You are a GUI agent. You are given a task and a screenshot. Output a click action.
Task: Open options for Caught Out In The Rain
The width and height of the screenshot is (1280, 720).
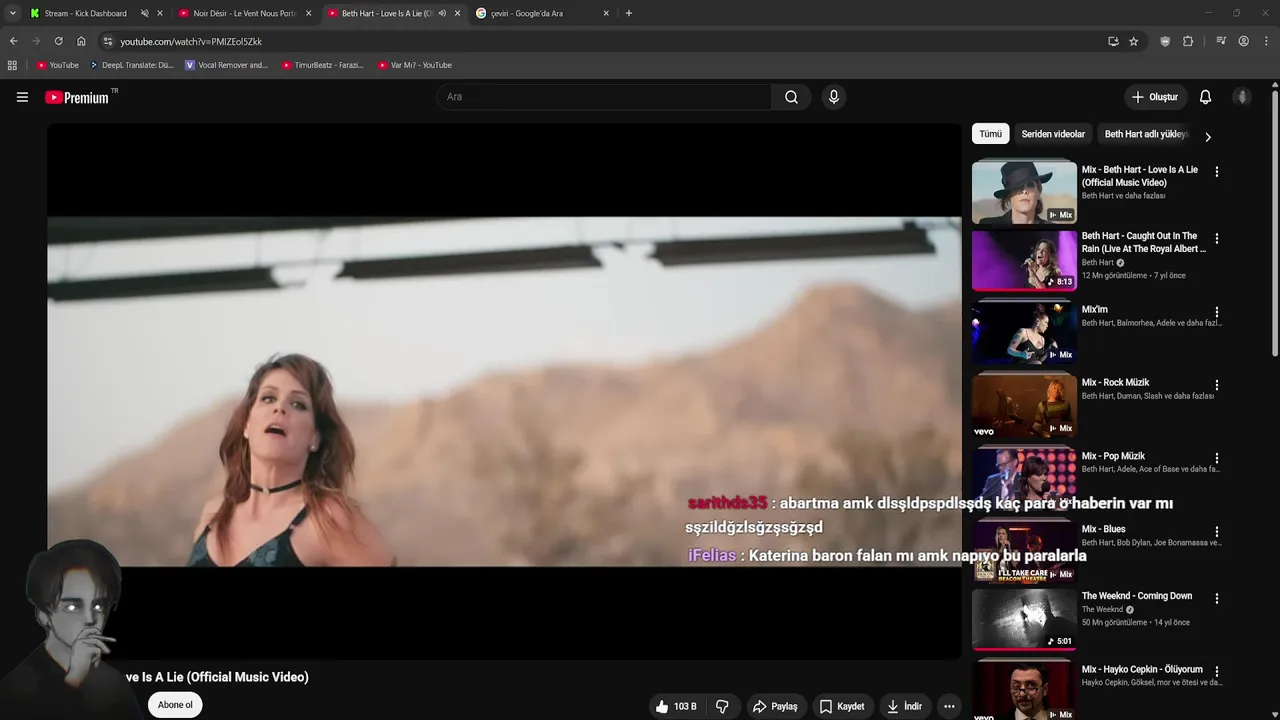pyautogui.click(x=1217, y=239)
